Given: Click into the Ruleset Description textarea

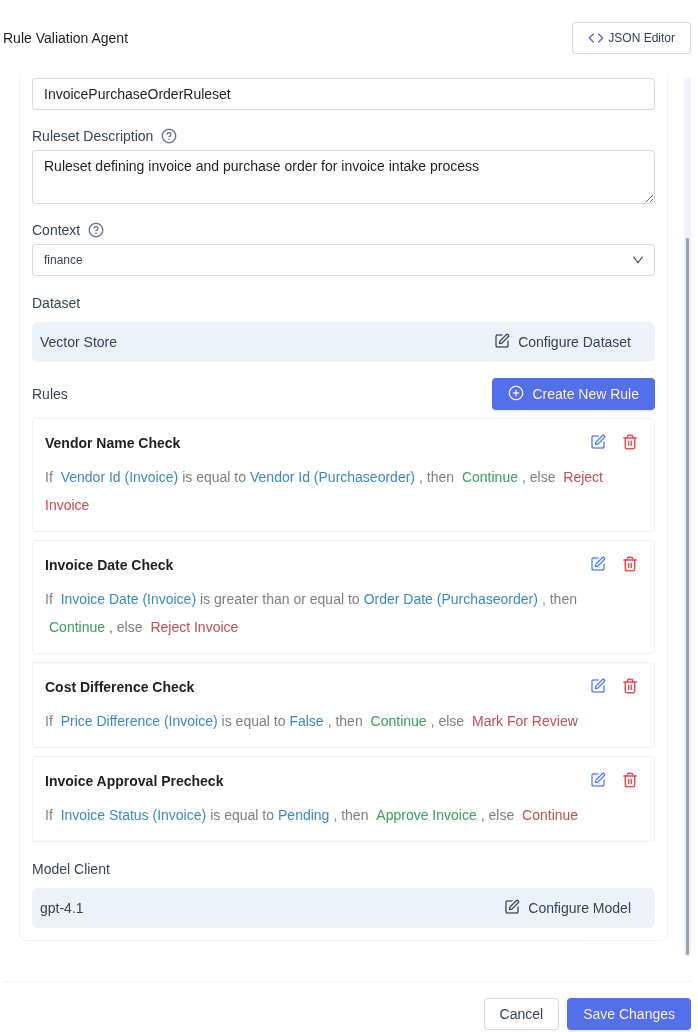Looking at the screenshot, I should tap(343, 177).
